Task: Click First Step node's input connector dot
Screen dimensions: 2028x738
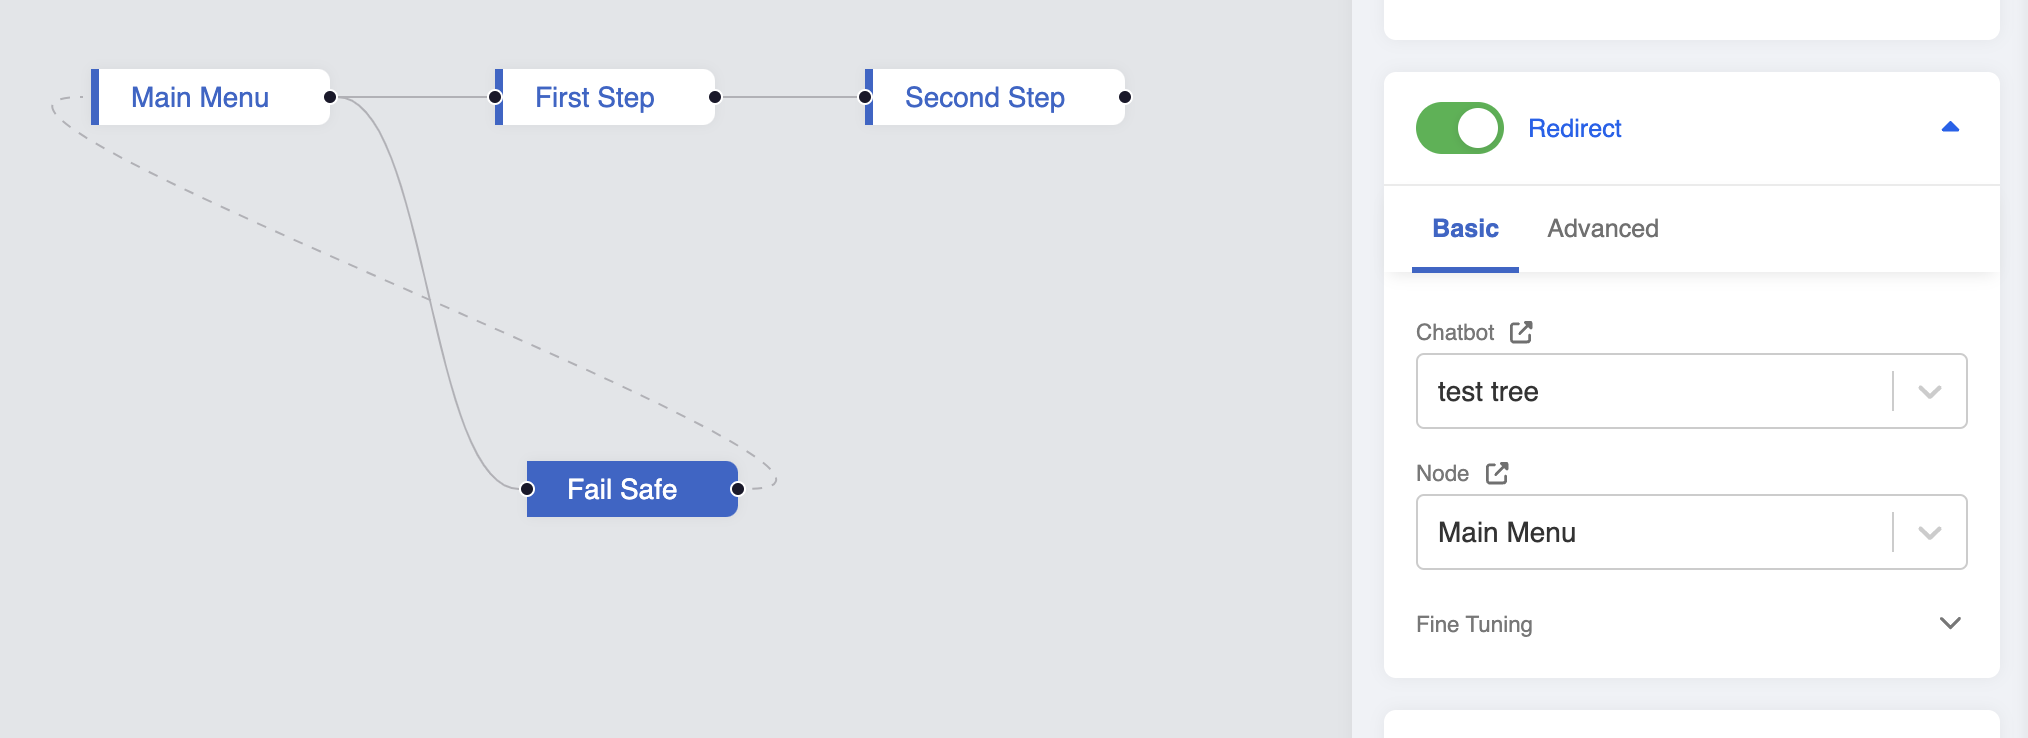Action: click(495, 97)
